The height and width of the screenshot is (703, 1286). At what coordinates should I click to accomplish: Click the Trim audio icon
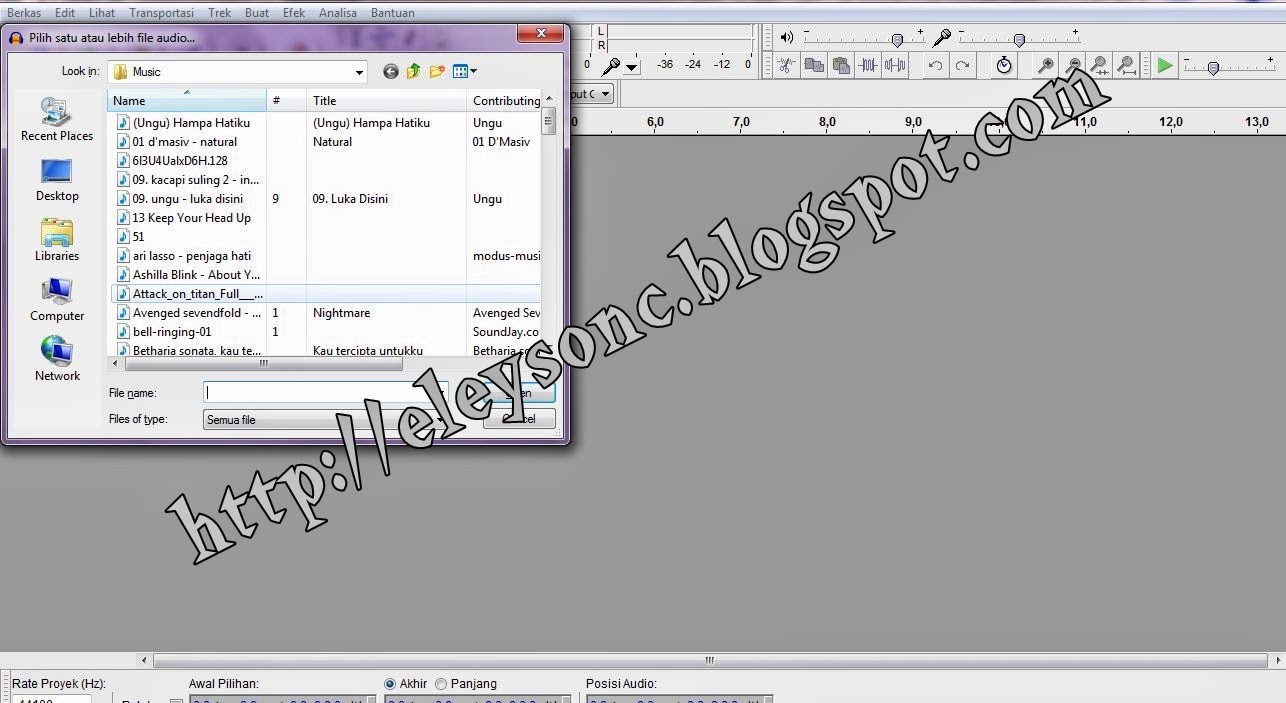click(868, 65)
